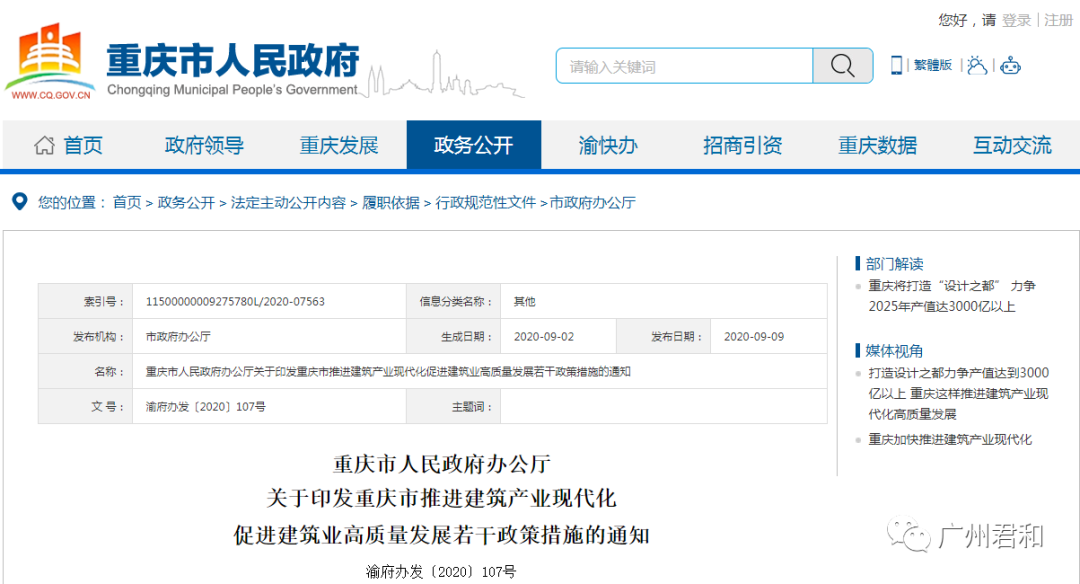Screen dimensions: 1080x584
Task: Open article 重庆将打造"设计之都"
Action: click(951, 296)
